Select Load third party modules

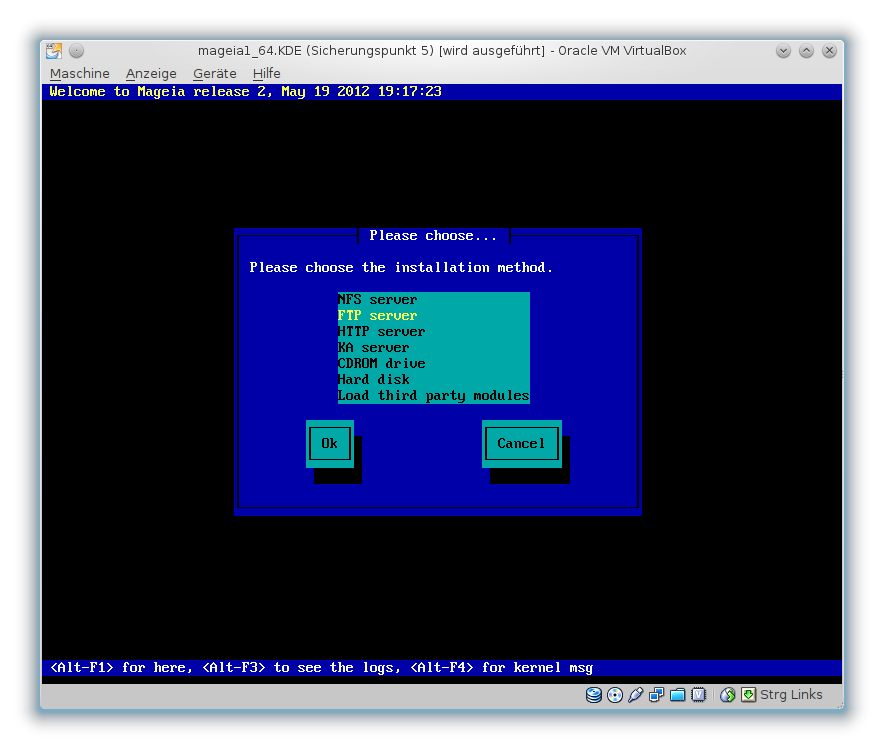point(433,395)
